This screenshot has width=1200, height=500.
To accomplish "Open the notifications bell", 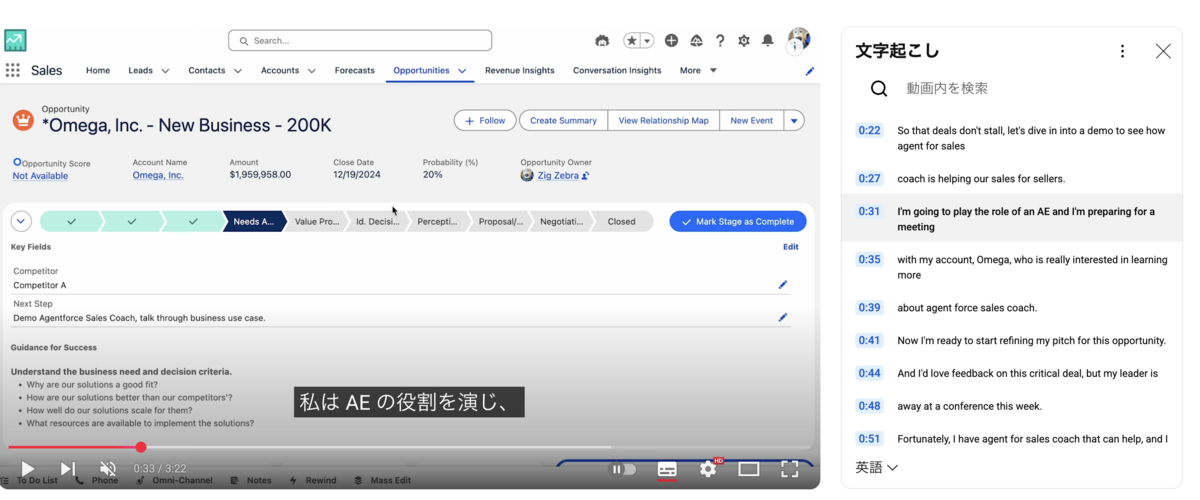I will tap(768, 41).
